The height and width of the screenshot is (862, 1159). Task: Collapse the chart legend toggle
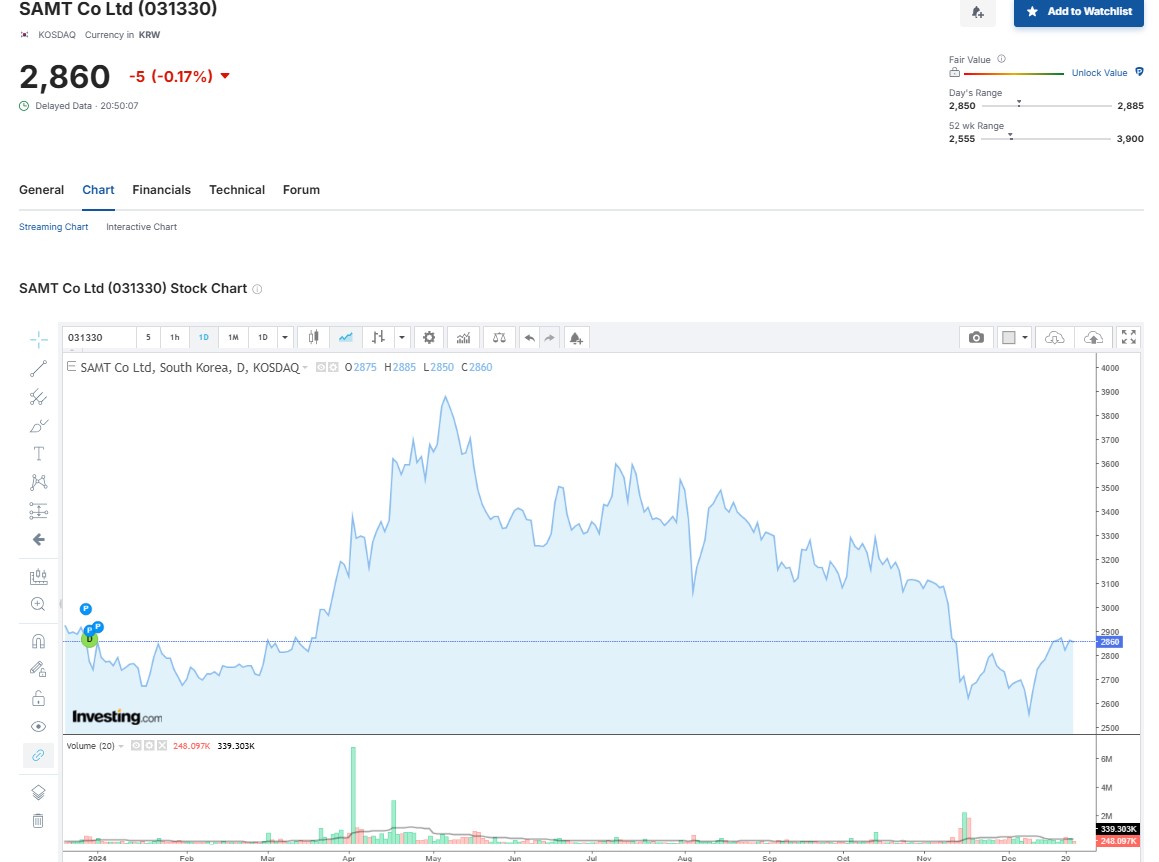(71, 366)
